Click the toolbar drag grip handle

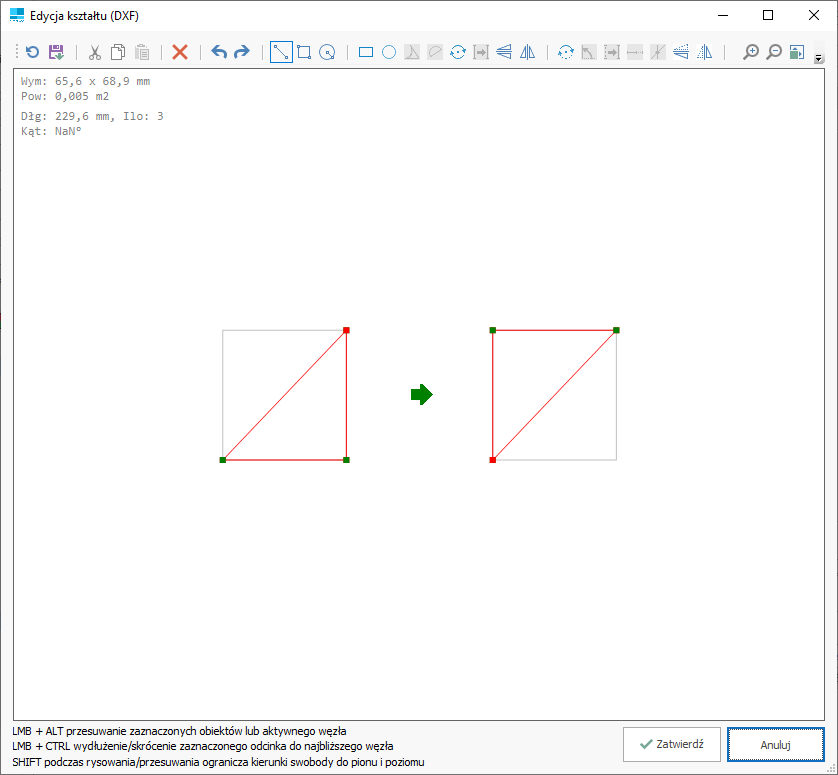(x=17, y=52)
